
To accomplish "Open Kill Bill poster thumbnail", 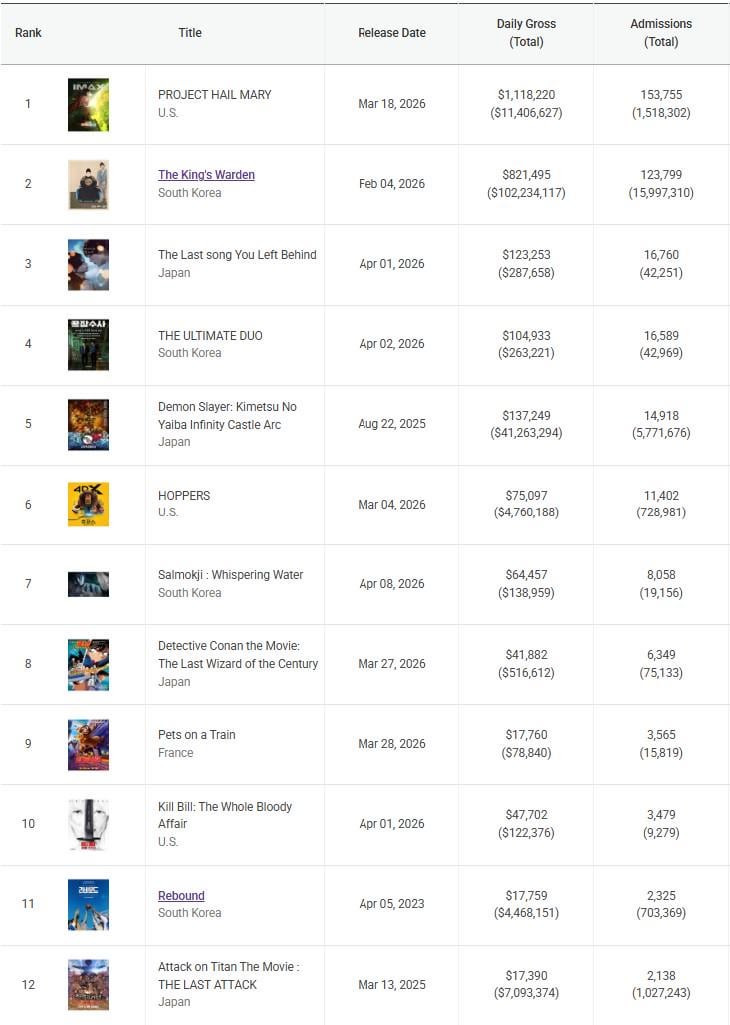I will 88,825.
